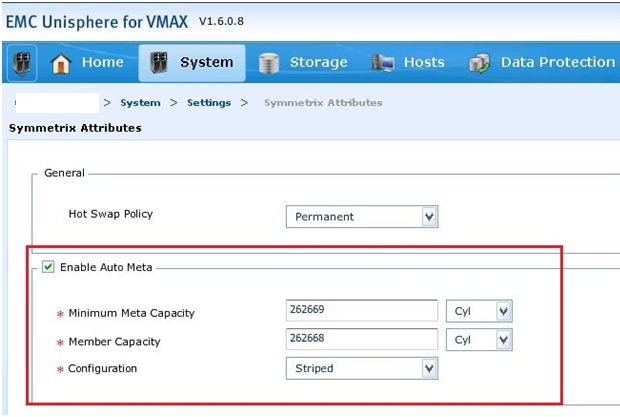Click the Hosts computer icon
The image size is (620, 417).
pos(382,63)
